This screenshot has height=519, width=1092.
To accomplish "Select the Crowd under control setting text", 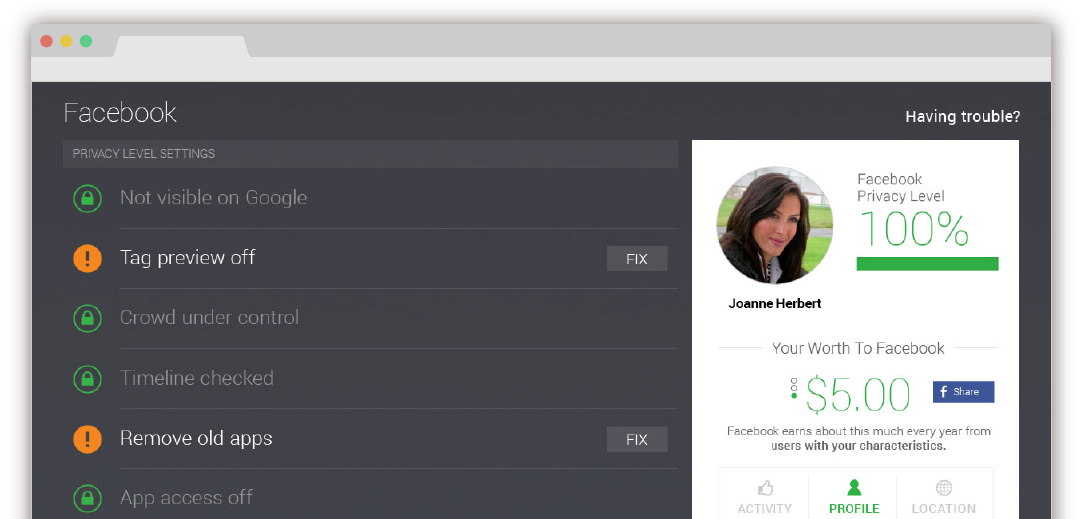I will 209,318.
